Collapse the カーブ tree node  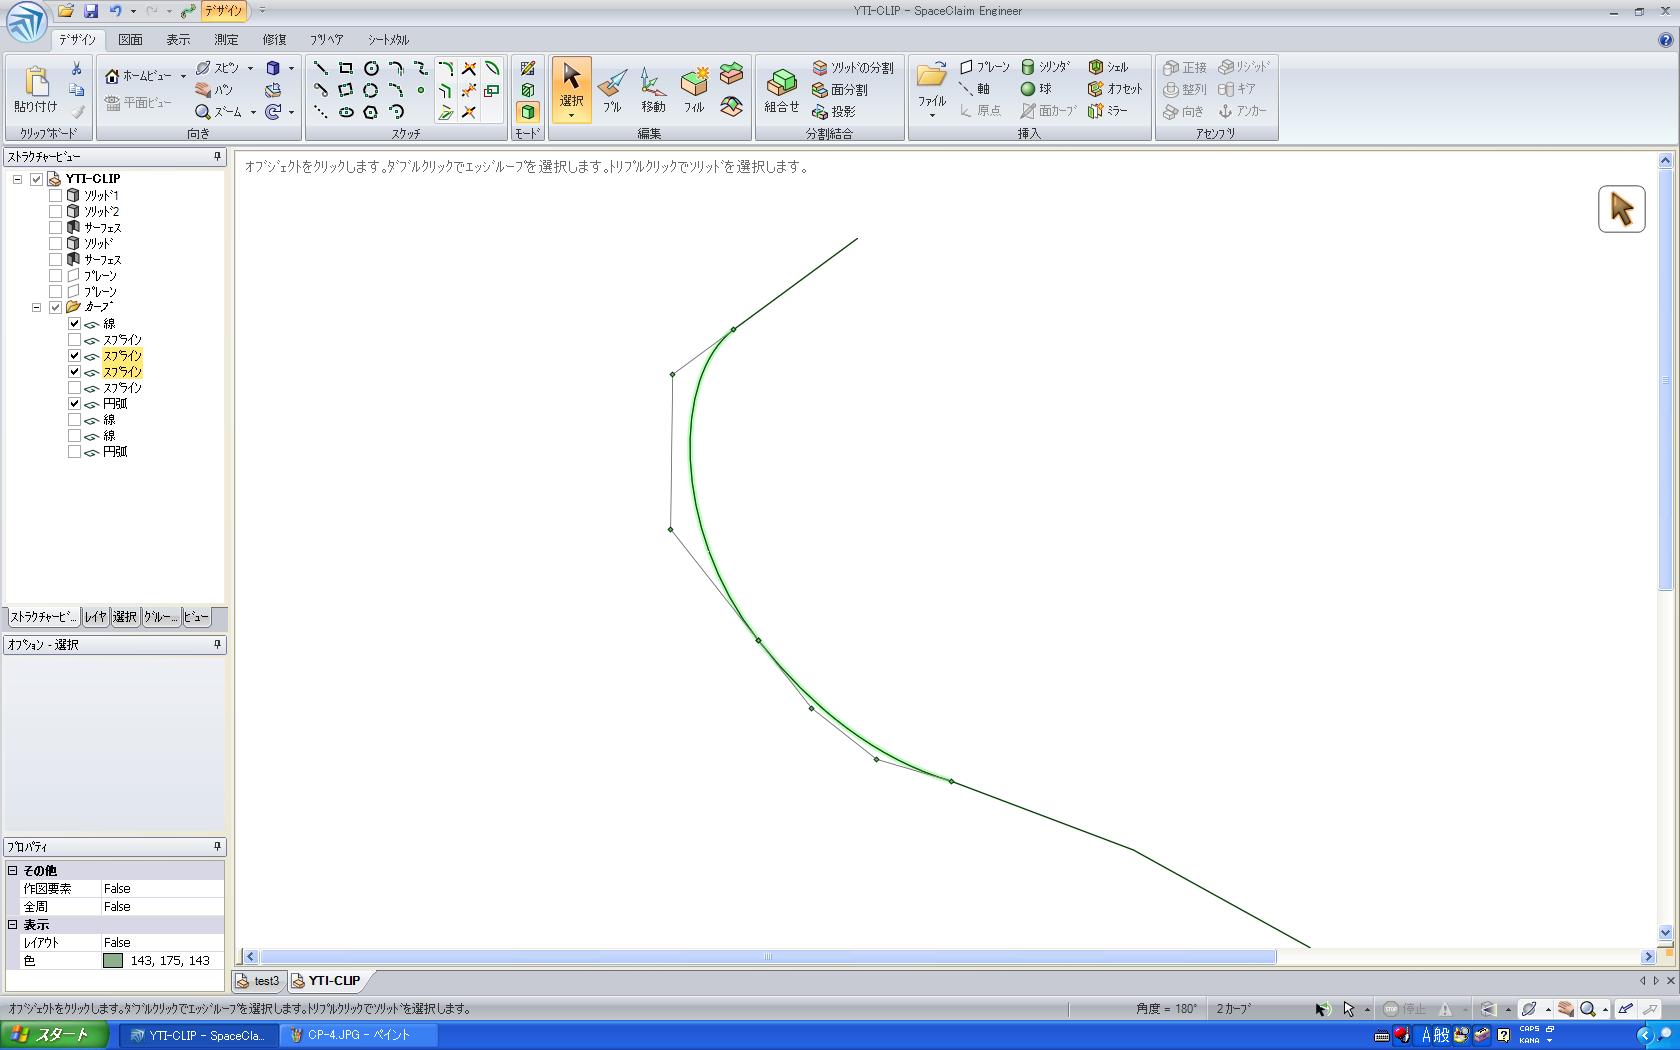[37, 307]
